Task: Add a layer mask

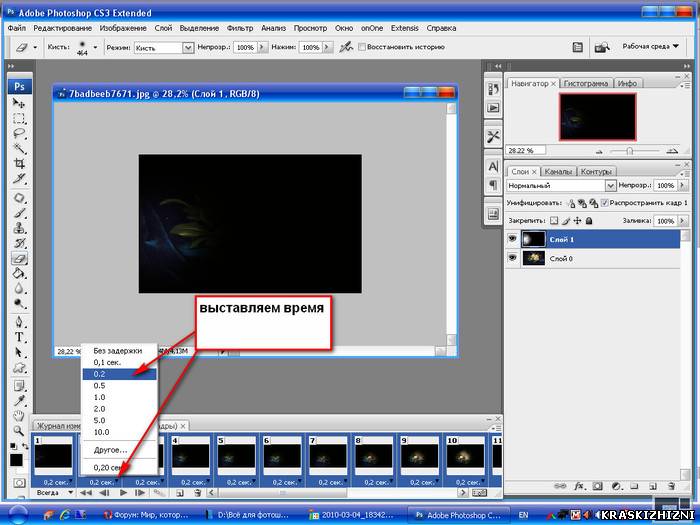Action: (598, 486)
